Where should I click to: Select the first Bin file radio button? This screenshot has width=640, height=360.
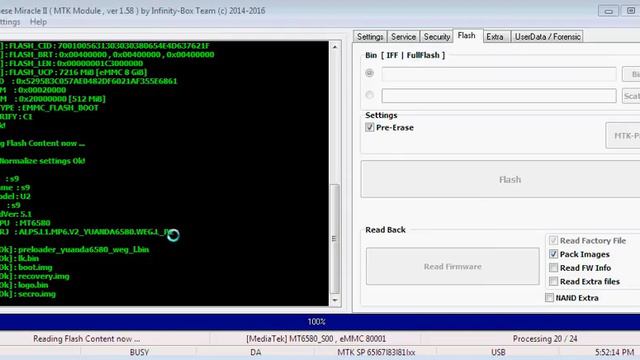point(370,73)
